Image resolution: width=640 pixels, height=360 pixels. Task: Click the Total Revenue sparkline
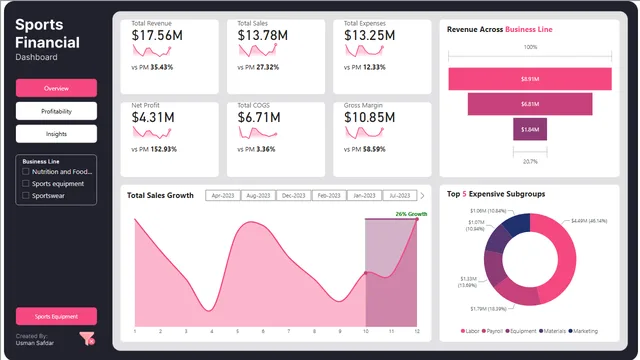pyautogui.click(x=152, y=51)
